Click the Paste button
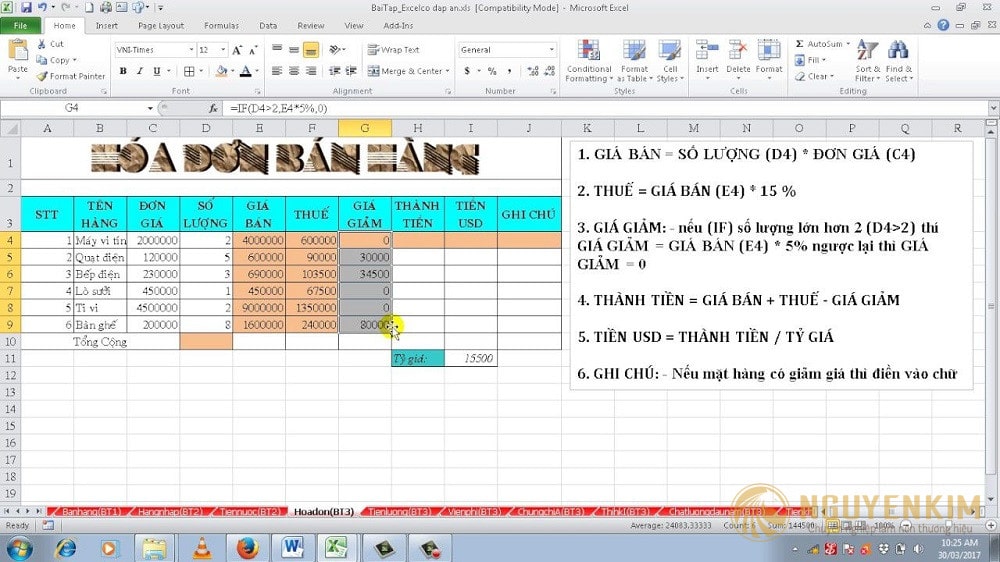 [x=17, y=58]
